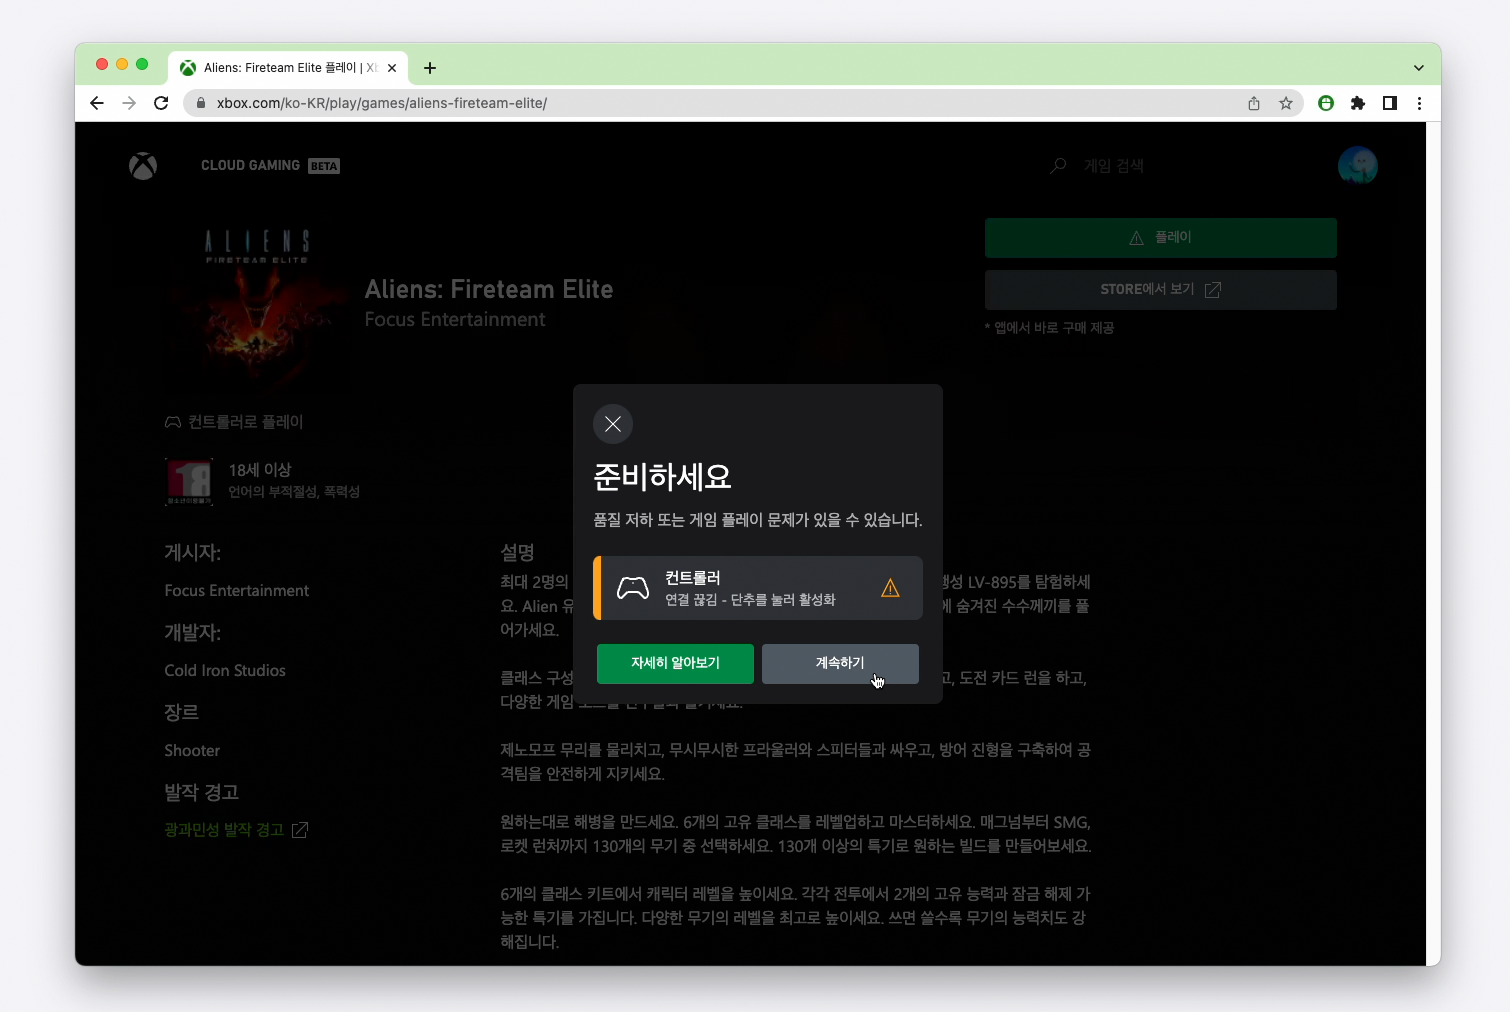
Task: Click the 18세 age rating badge
Action: pyautogui.click(x=189, y=481)
